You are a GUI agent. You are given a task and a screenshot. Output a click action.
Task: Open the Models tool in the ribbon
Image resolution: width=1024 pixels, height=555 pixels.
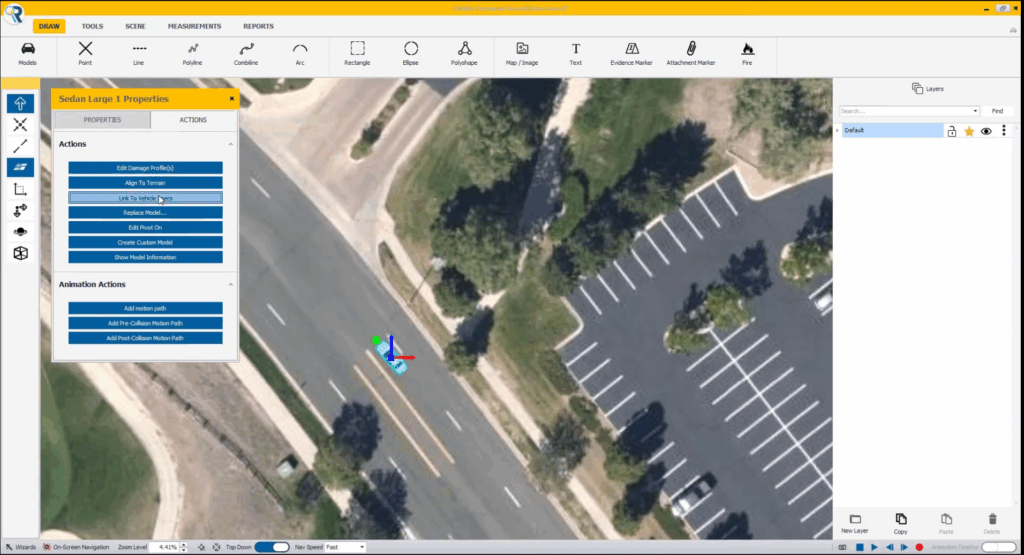pyautogui.click(x=28, y=53)
